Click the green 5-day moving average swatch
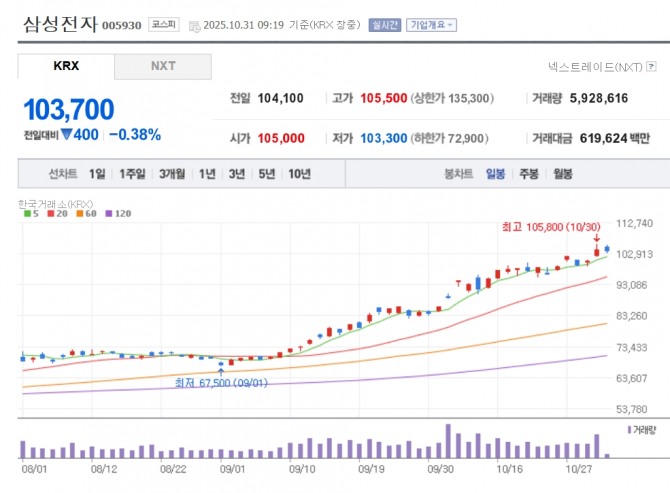The width and height of the screenshot is (670, 493). pos(21,213)
